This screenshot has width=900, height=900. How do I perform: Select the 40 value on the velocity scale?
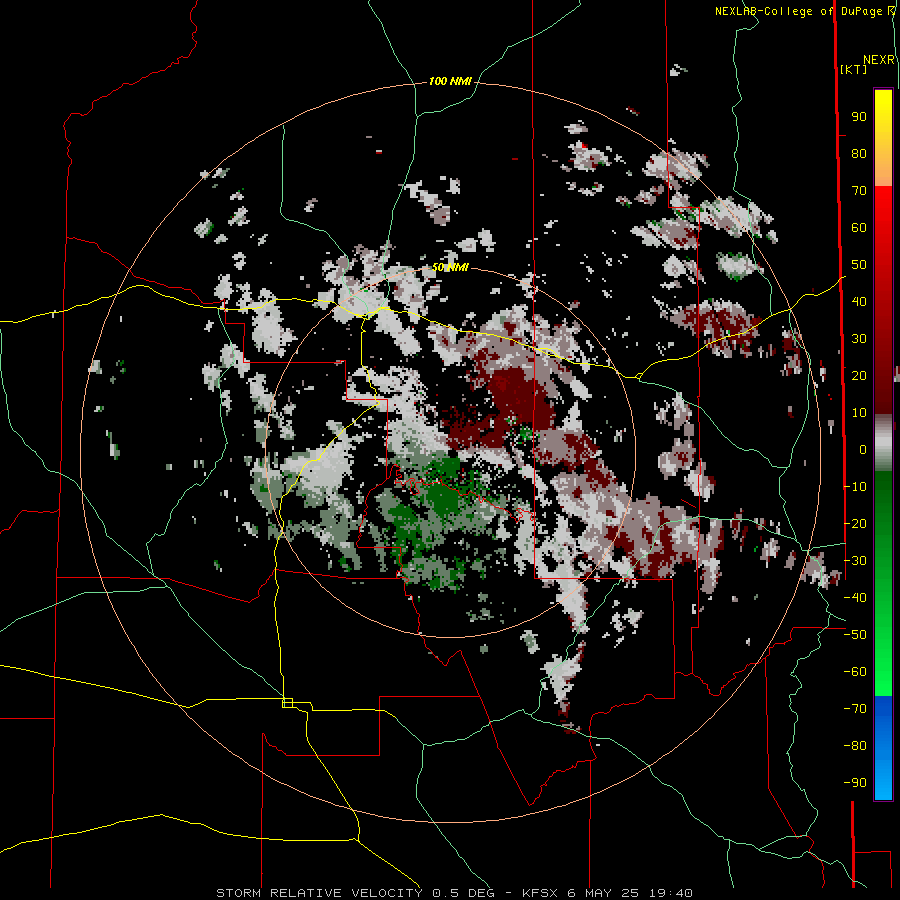859,301
